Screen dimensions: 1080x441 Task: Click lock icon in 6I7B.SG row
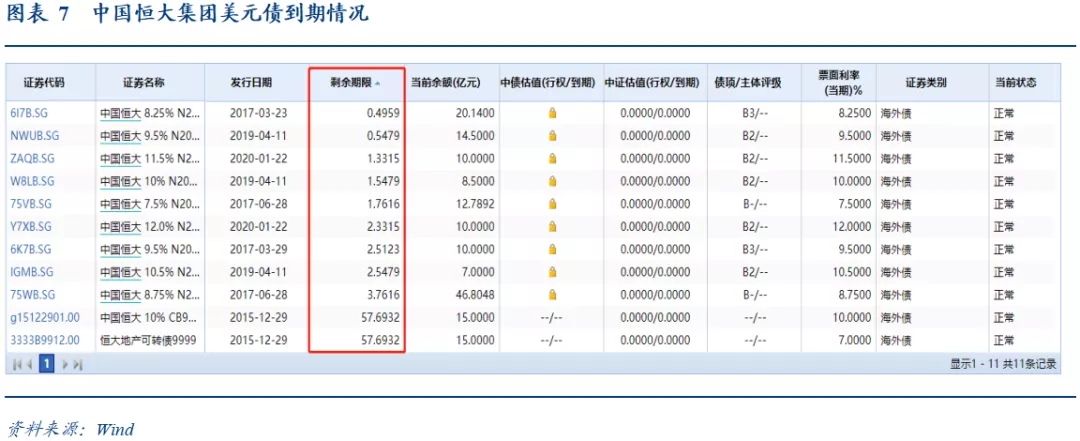(552, 113)
